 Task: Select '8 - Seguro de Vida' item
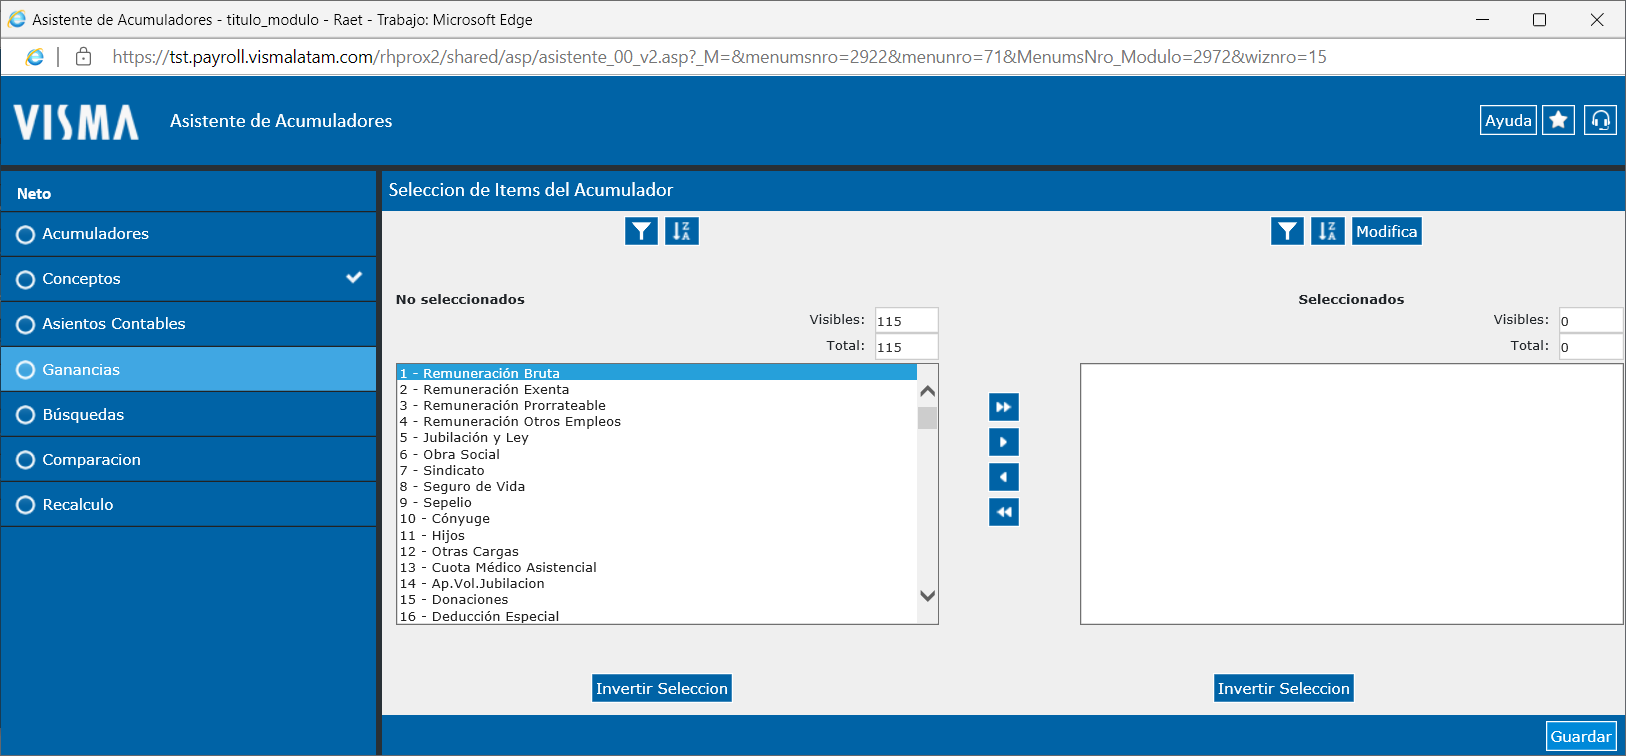(657, 486)
